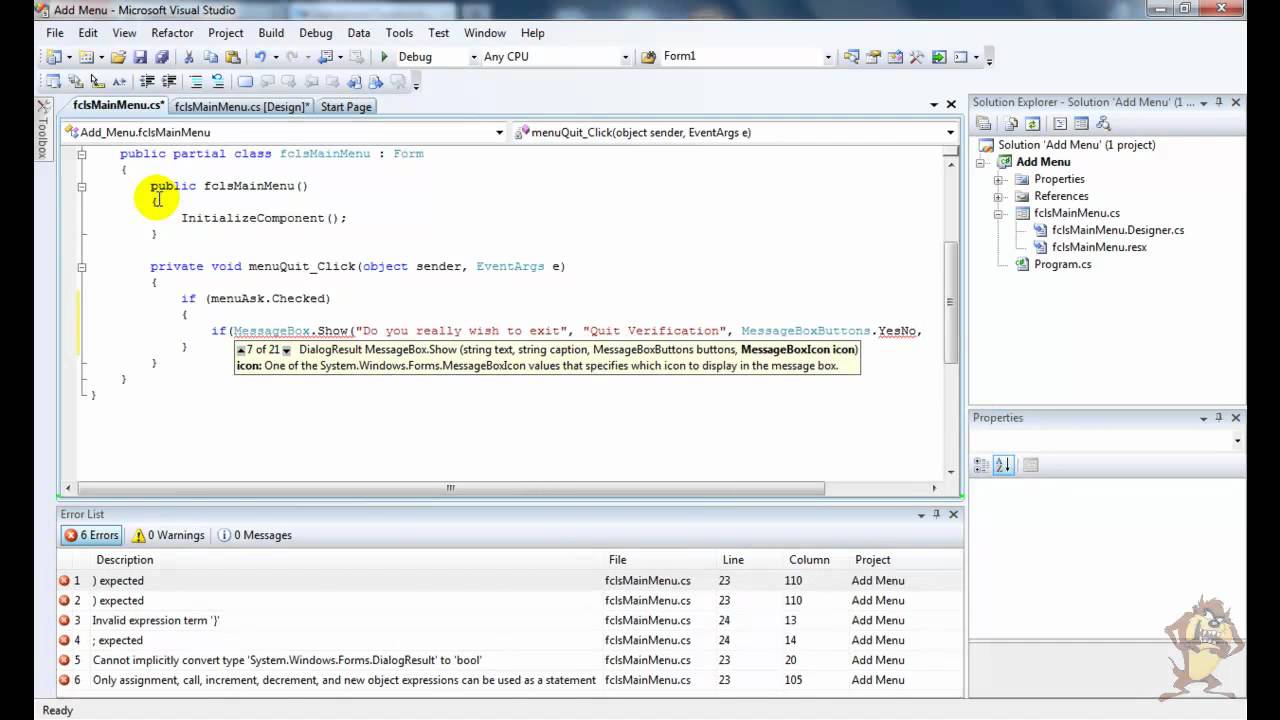The height and width of the screenshot is (720, 1280).
Task: Save the file with the floppy icon
Action: tap(141, 57)
